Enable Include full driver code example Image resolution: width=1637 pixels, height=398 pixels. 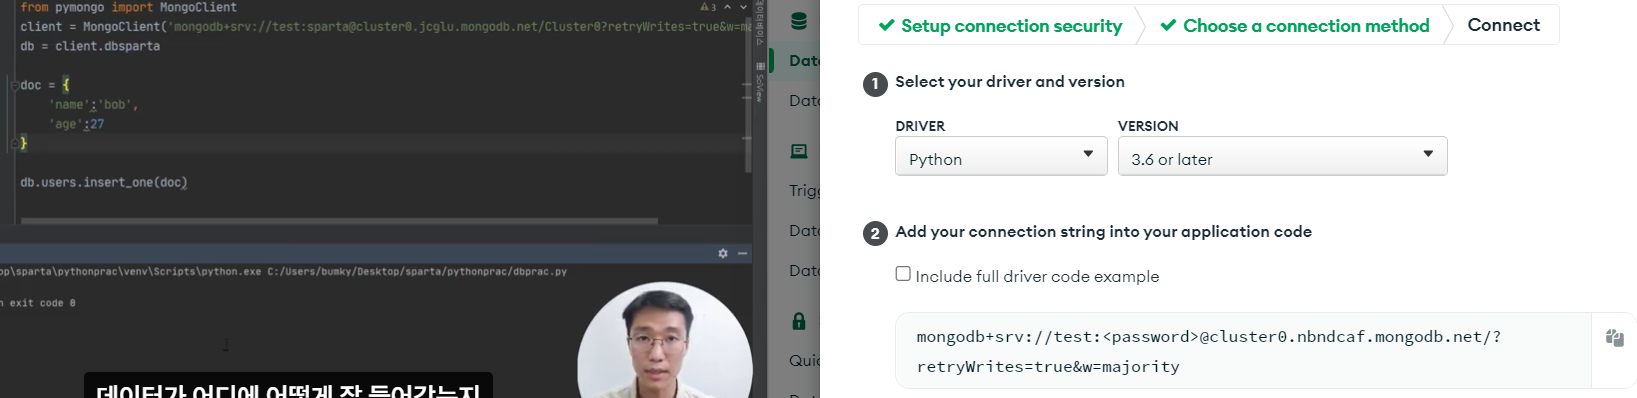(903, 274)
